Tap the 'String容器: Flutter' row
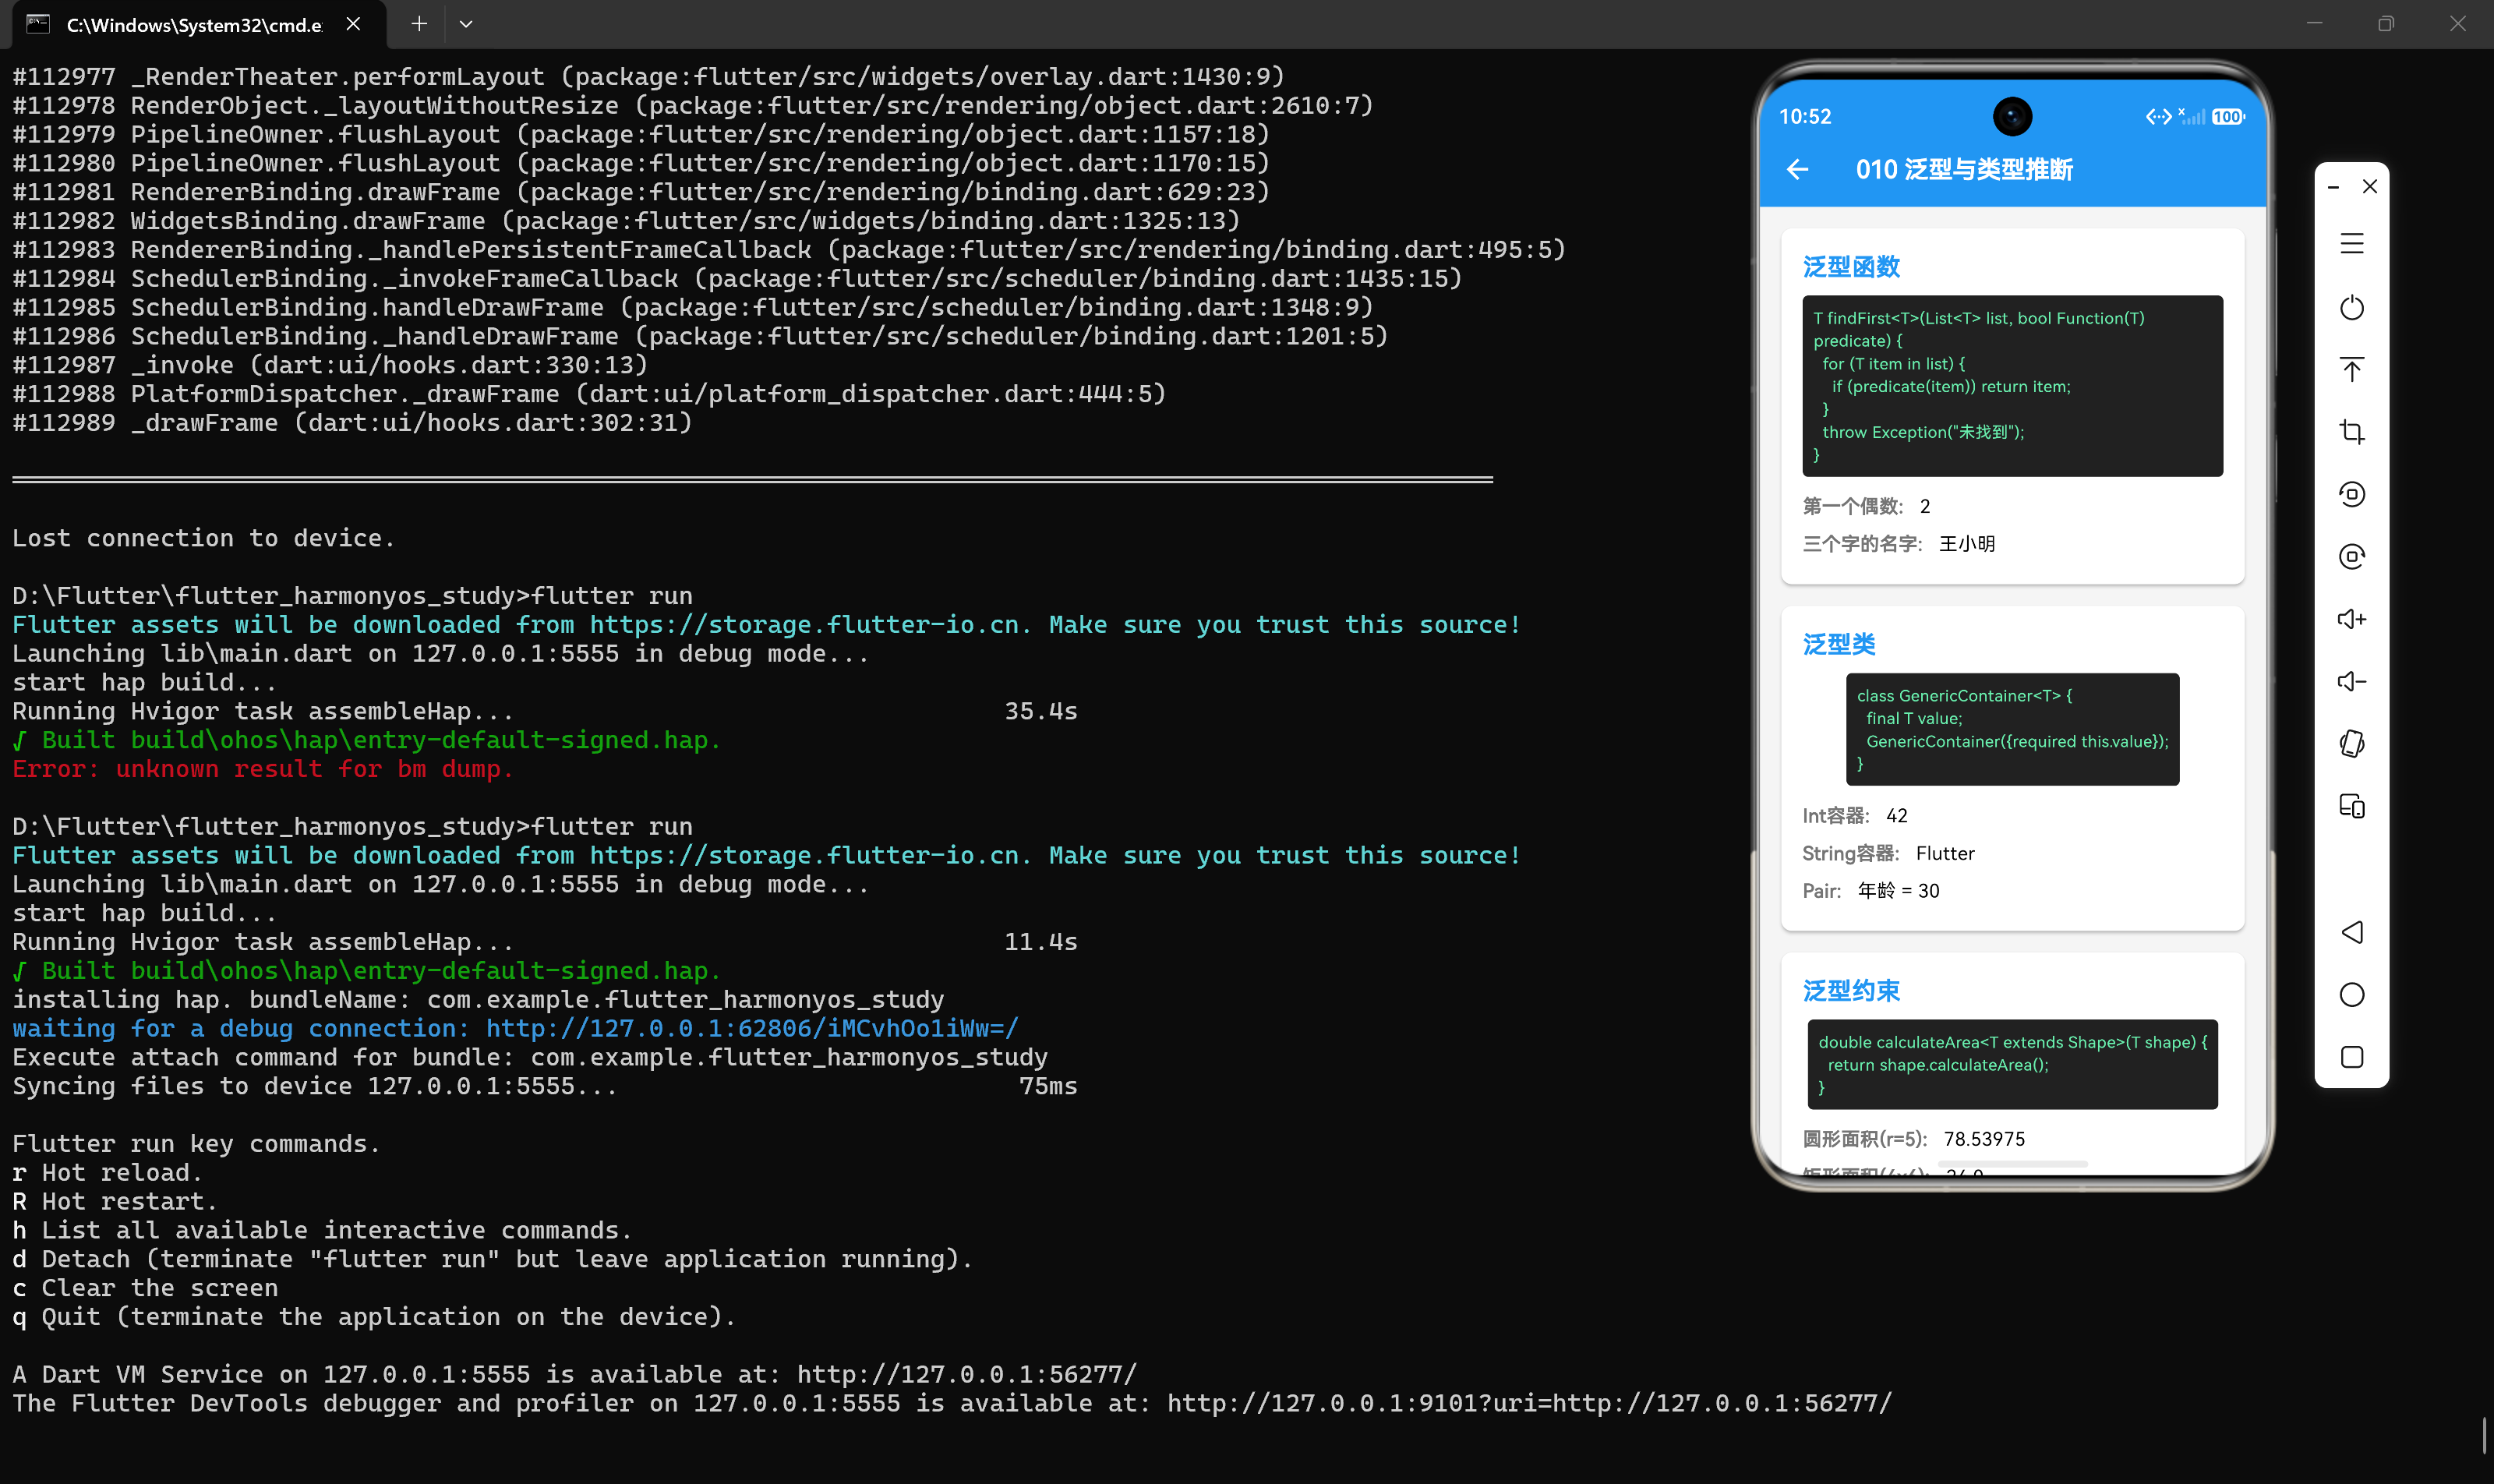The image size is (2494, 1484). [x=1888, y=853]
